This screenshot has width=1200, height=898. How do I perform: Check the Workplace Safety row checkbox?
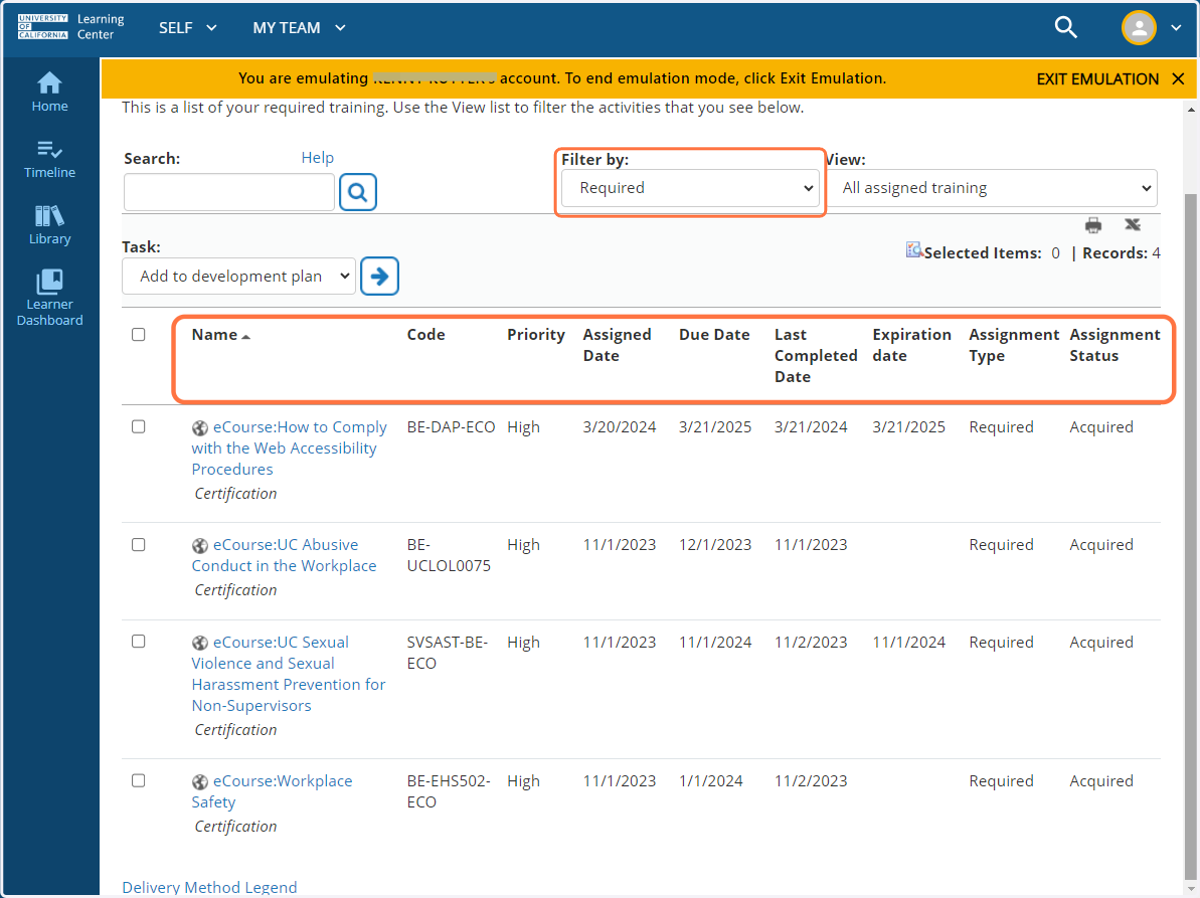pyautogui.click(x=138, y=781)
